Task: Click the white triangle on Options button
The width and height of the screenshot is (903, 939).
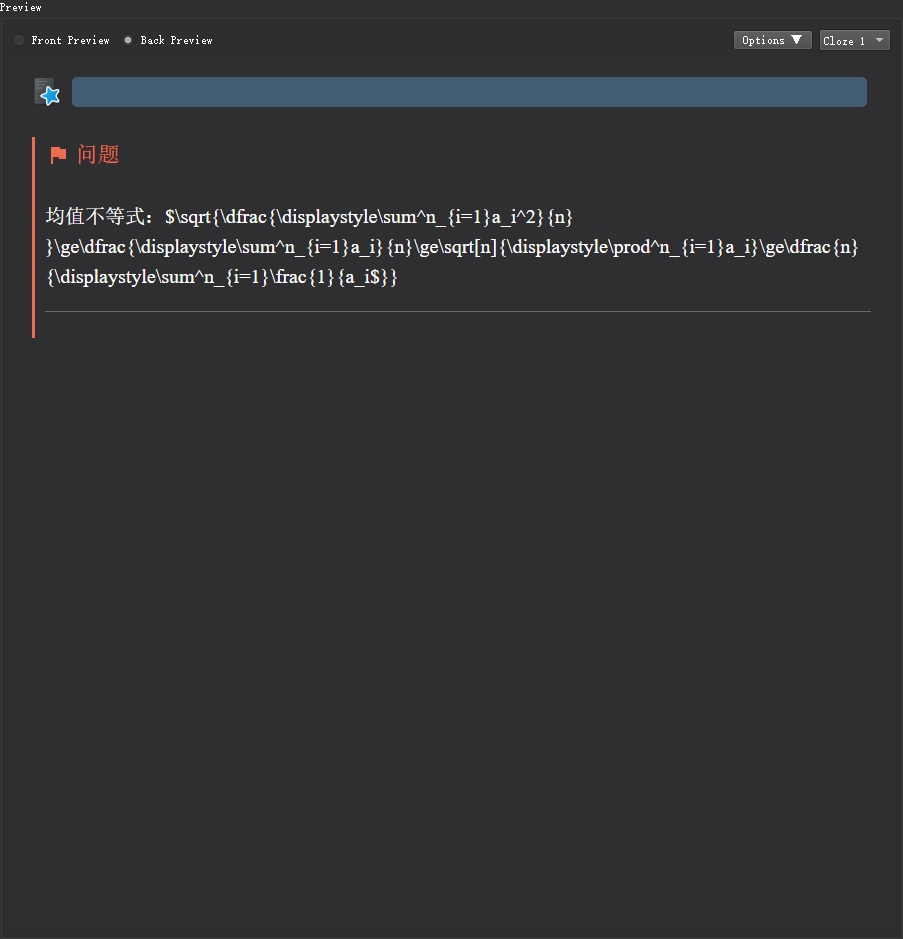Action: [x=796, y=40]
